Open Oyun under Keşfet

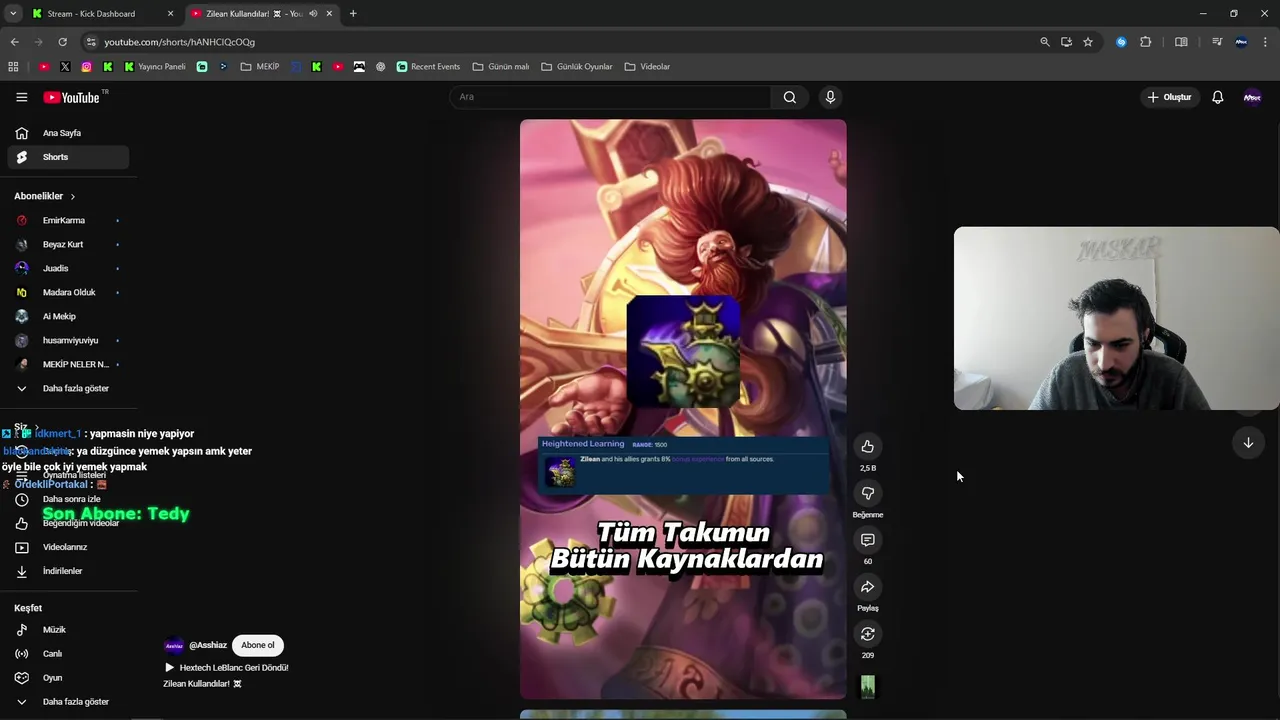tap(68, 678)
